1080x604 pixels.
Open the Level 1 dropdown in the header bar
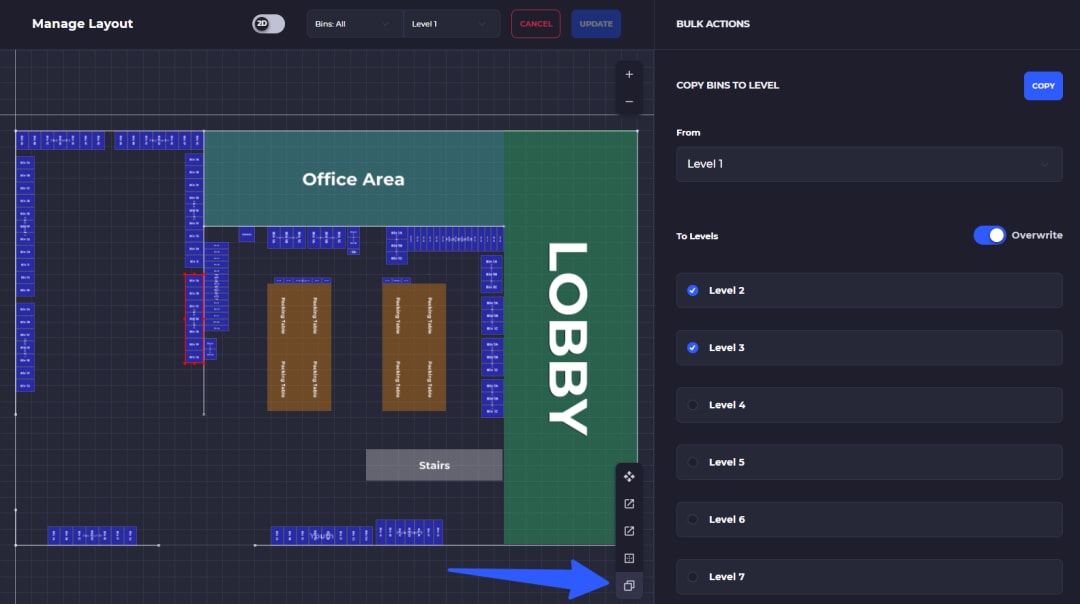pyautogui.click(x=451, y=24)
